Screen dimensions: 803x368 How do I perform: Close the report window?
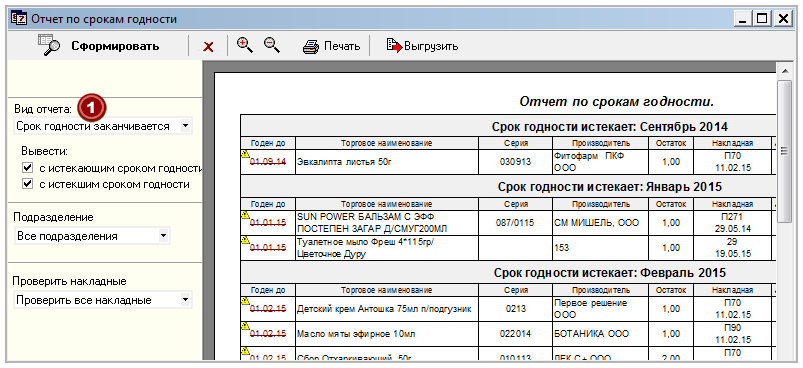(782, 19)
